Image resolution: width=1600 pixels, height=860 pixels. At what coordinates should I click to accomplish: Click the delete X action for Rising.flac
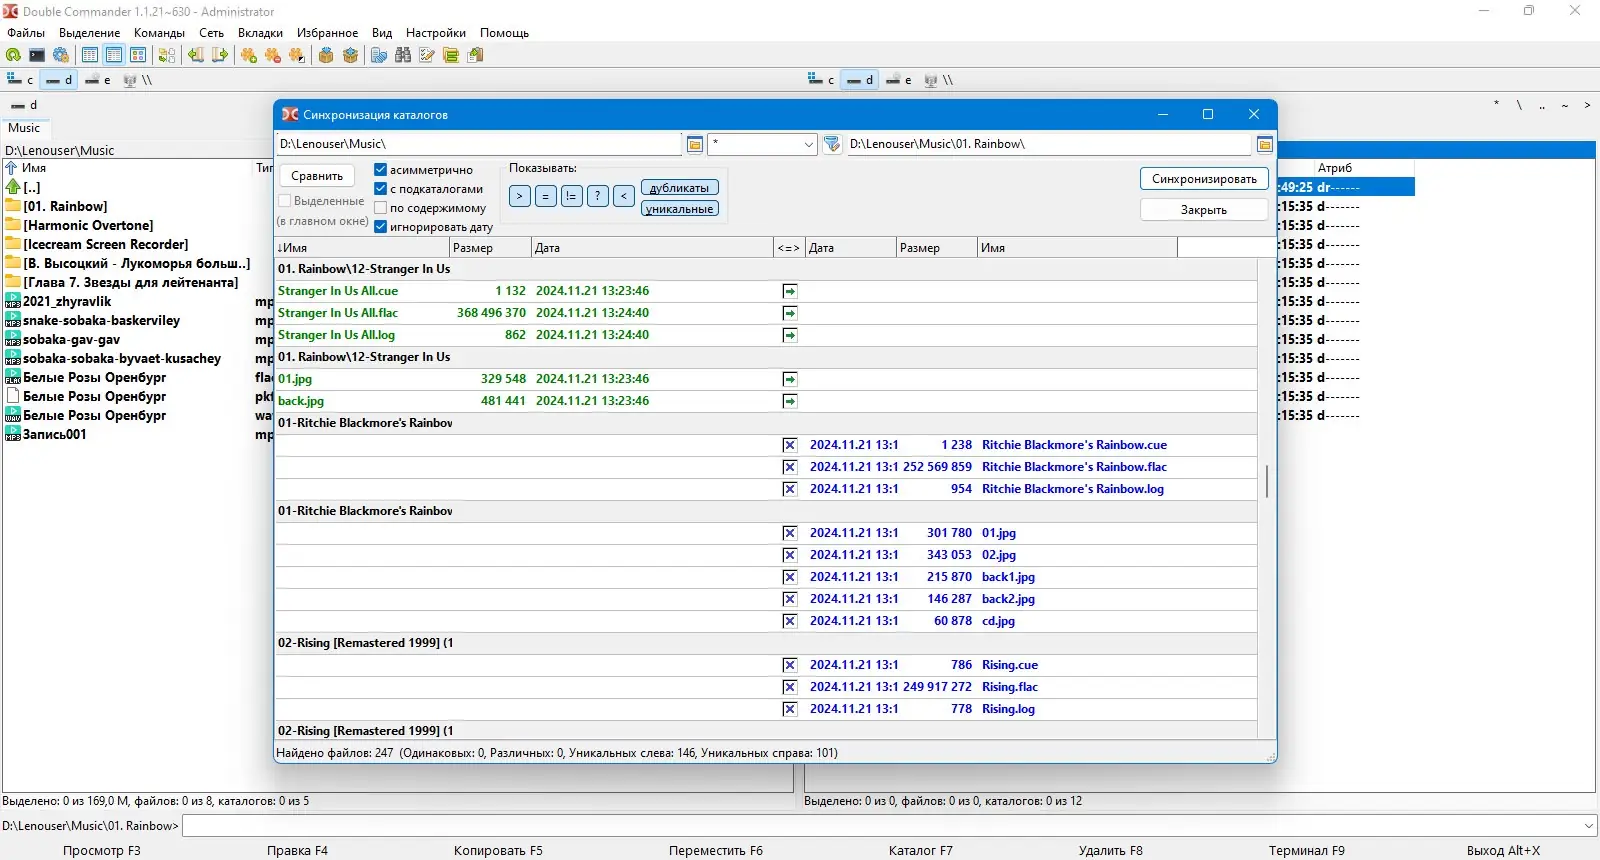click(x=790, y=687)
